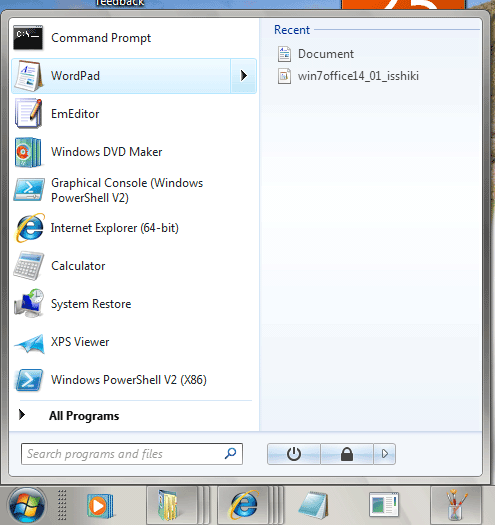Select the Calculator entry text

pos(78,266)
